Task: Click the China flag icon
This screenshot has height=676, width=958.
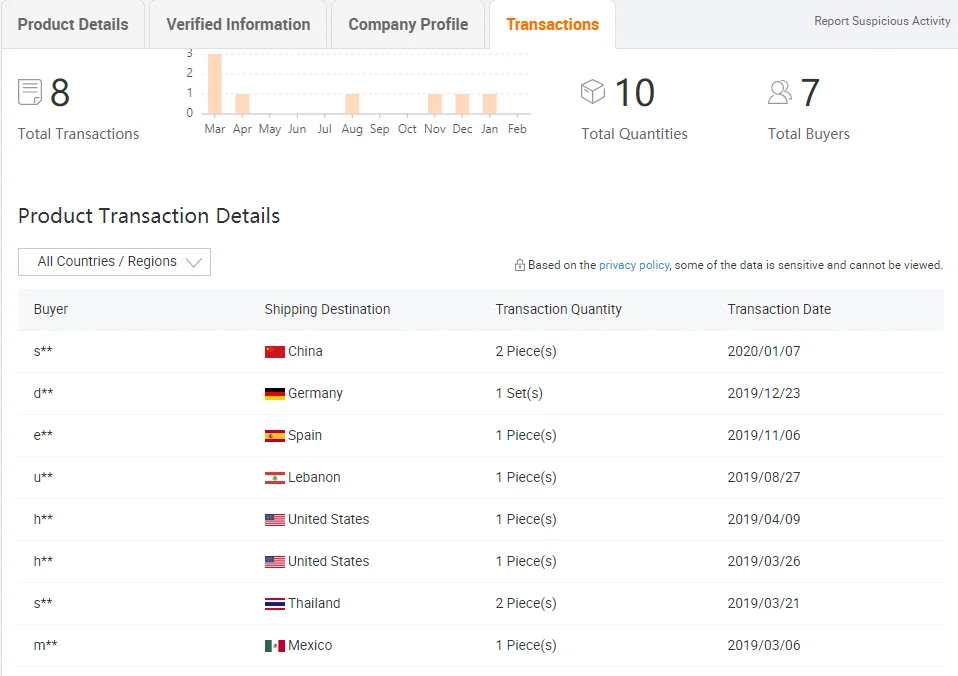Action: pyautogui.click(x=275, y=351)
